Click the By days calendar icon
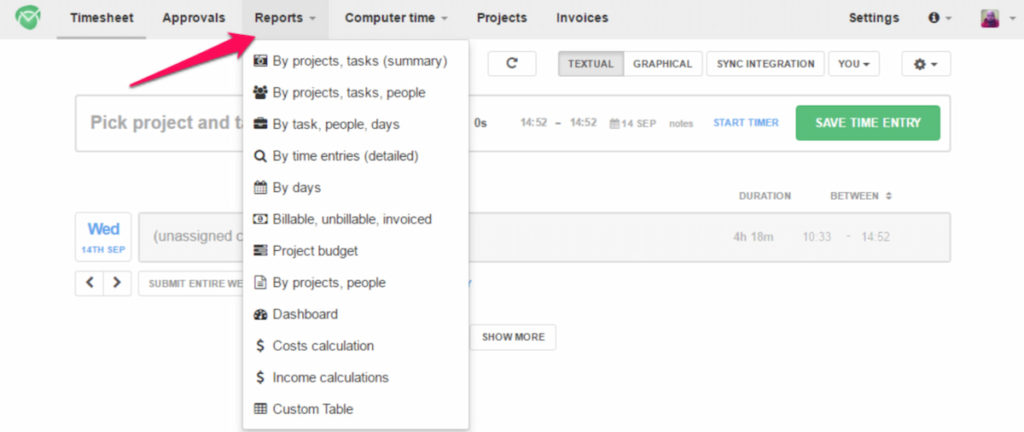Image resolution: width=1024 pixels, height=432 pixels. (x=261, y=188)
